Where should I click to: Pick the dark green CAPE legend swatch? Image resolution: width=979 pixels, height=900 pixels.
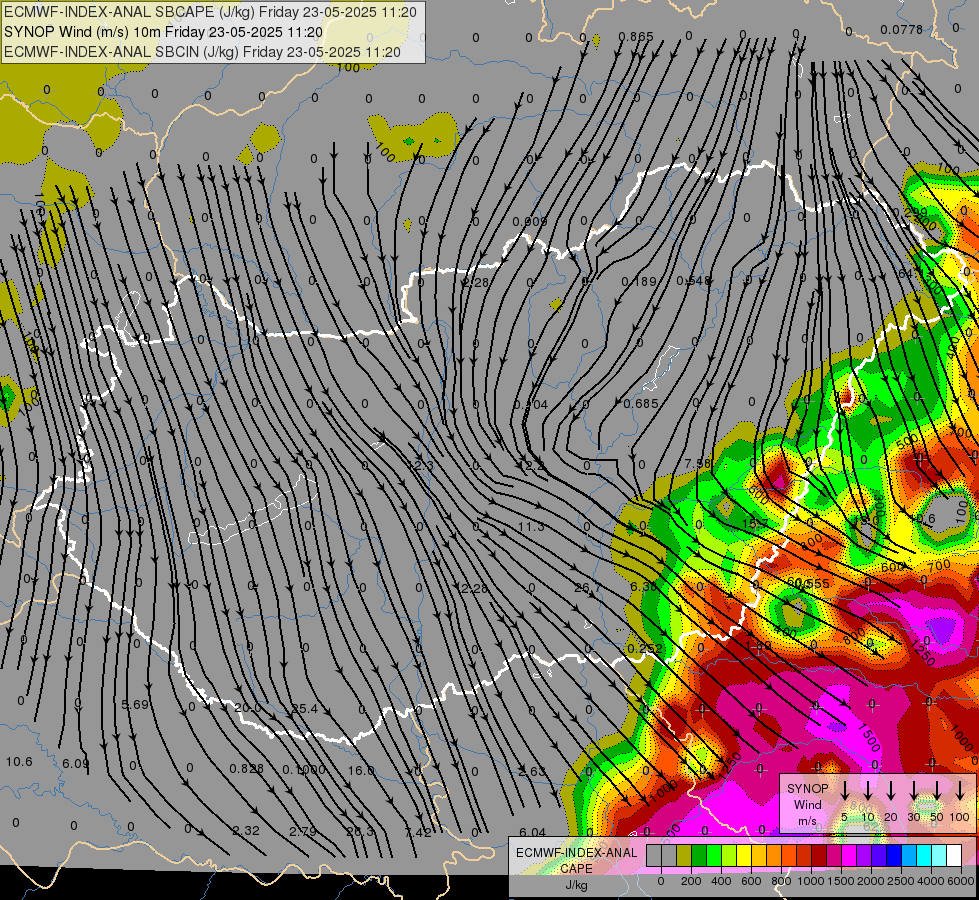(699, 855)
